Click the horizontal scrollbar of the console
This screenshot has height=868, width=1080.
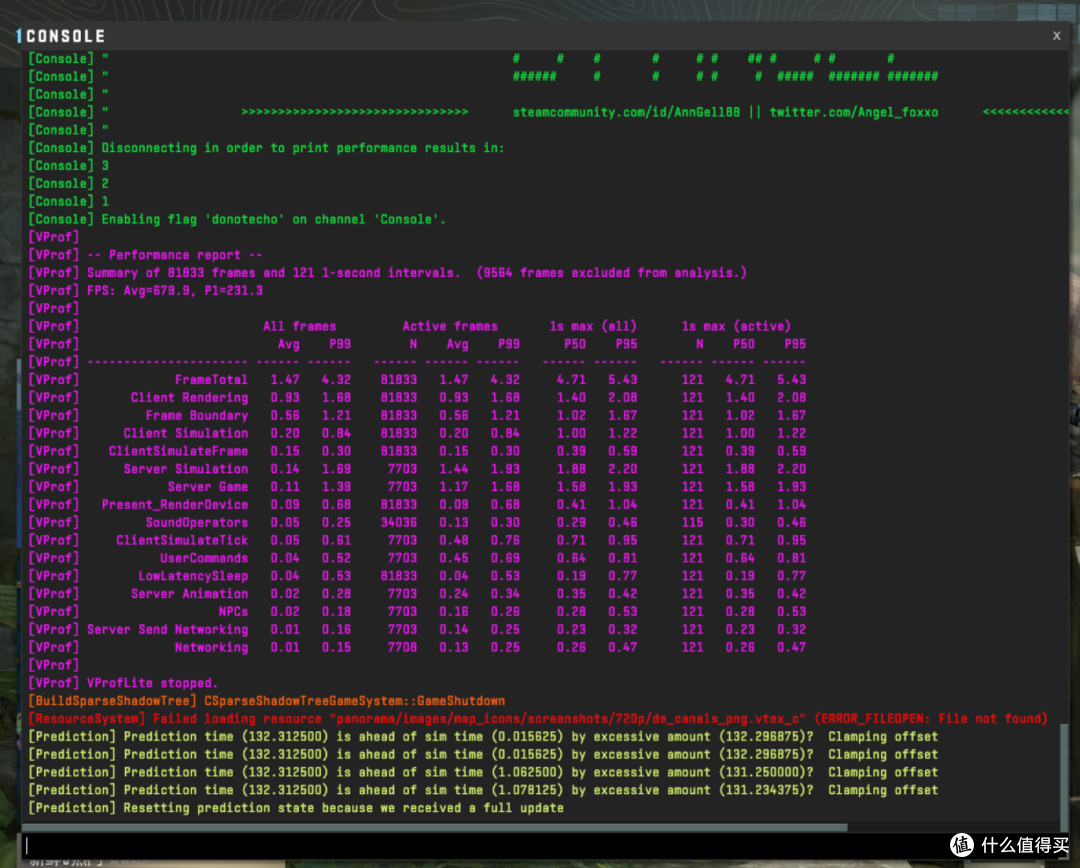pos(435,827)
